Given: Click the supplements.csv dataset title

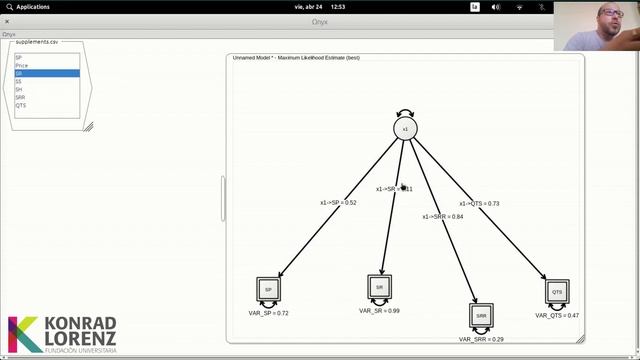Looking at the screenshot, I should coord(37,42).
